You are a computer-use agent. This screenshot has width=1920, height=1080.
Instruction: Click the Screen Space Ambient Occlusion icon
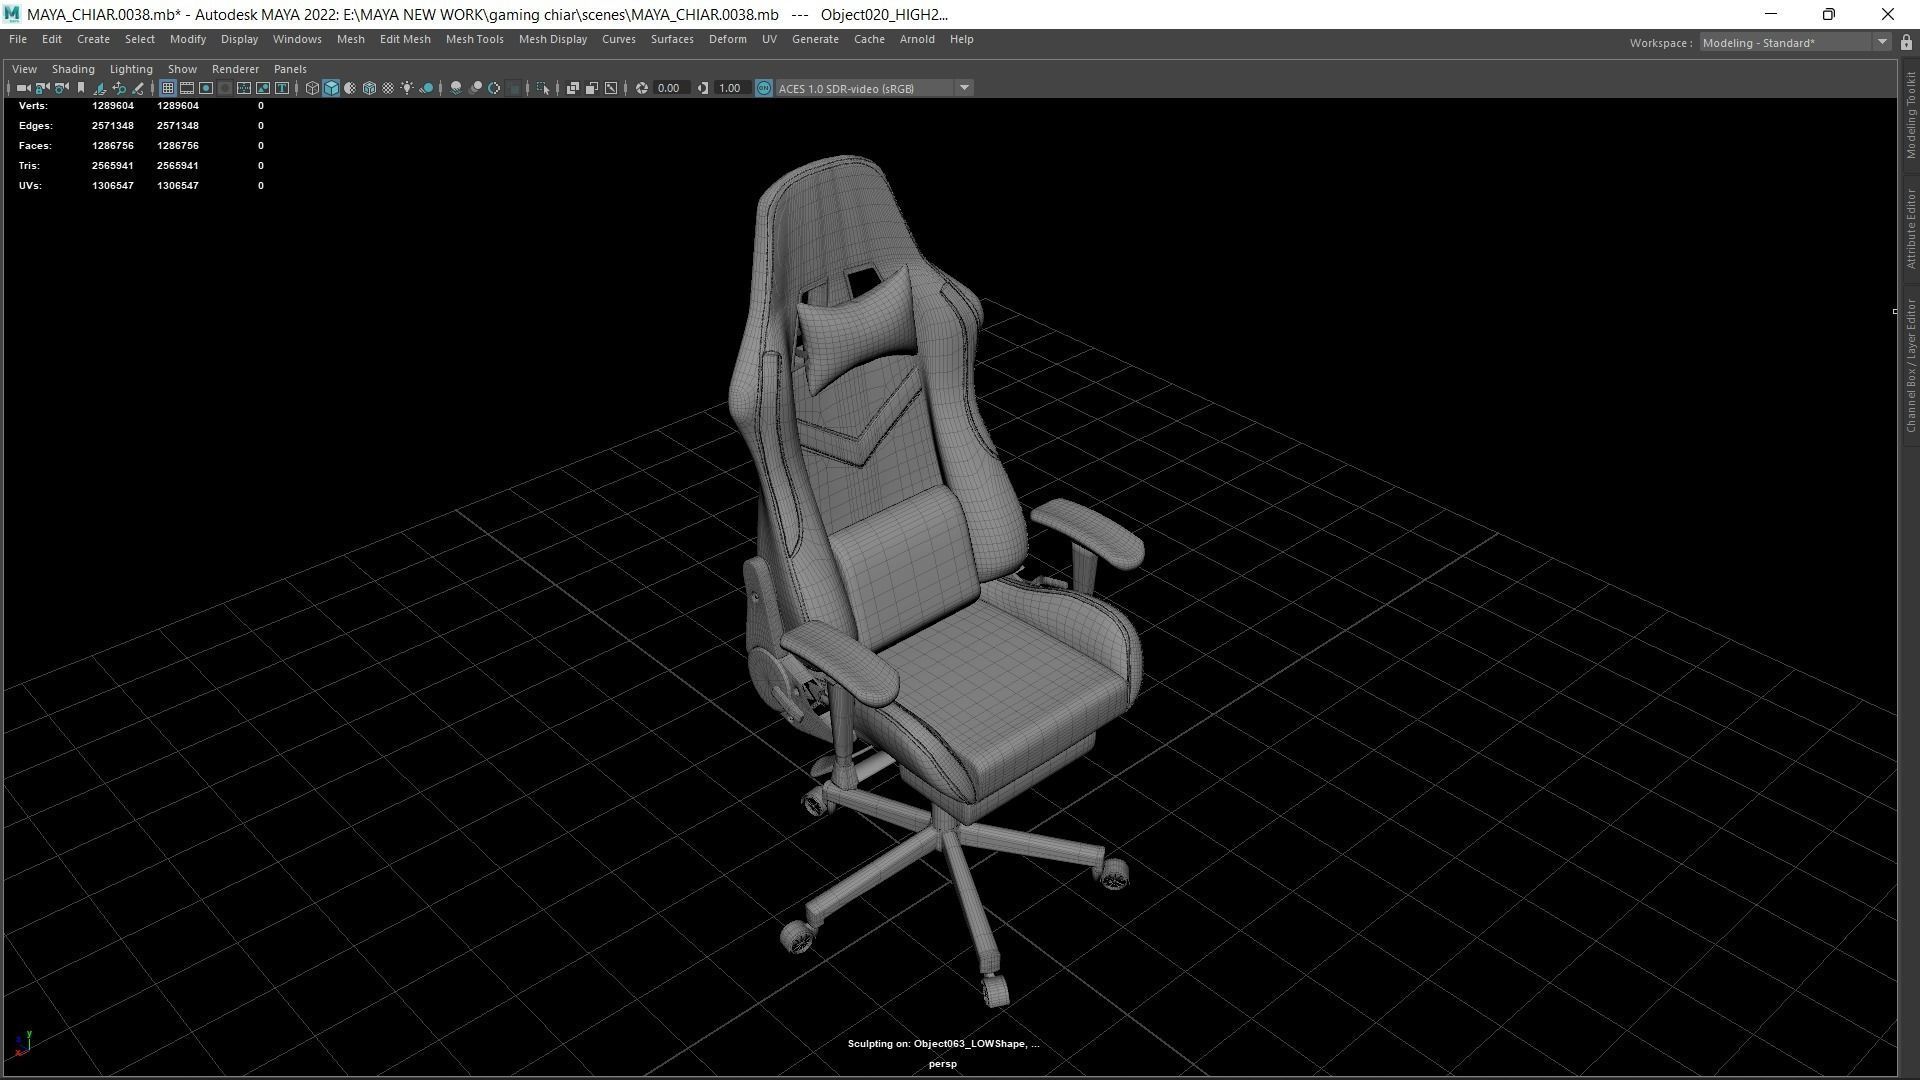tap(456, 88)
